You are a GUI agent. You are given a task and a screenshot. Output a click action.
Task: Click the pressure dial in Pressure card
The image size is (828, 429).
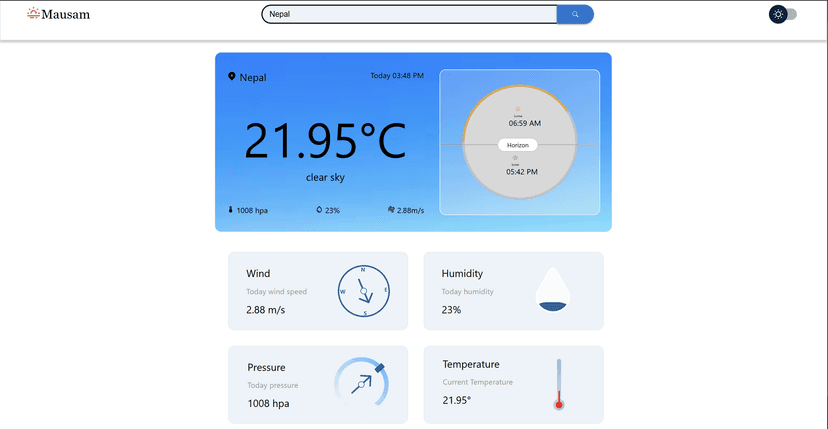click(362, 384)
